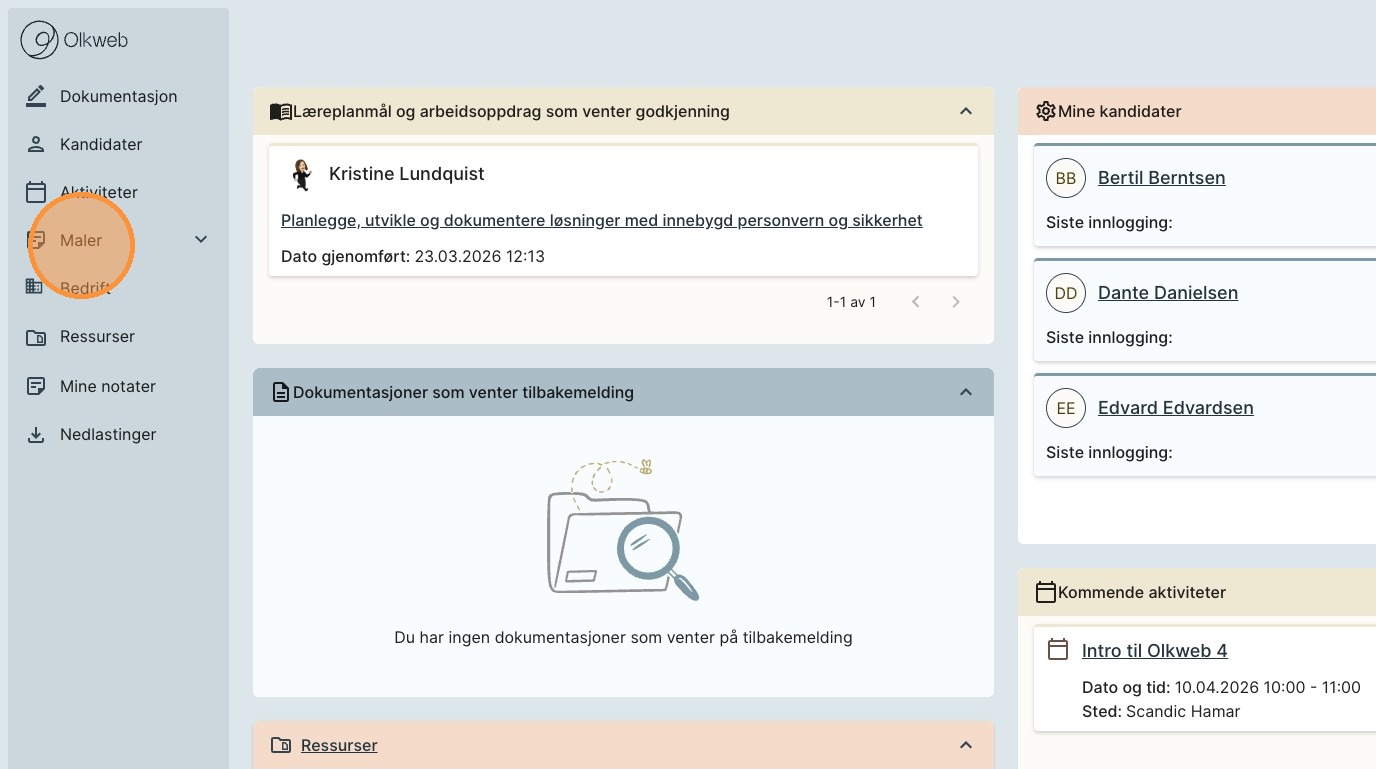Click the Ressurser folder icon in sidebar
Viewport: 1376px width, 769px height.
point(36,337)
